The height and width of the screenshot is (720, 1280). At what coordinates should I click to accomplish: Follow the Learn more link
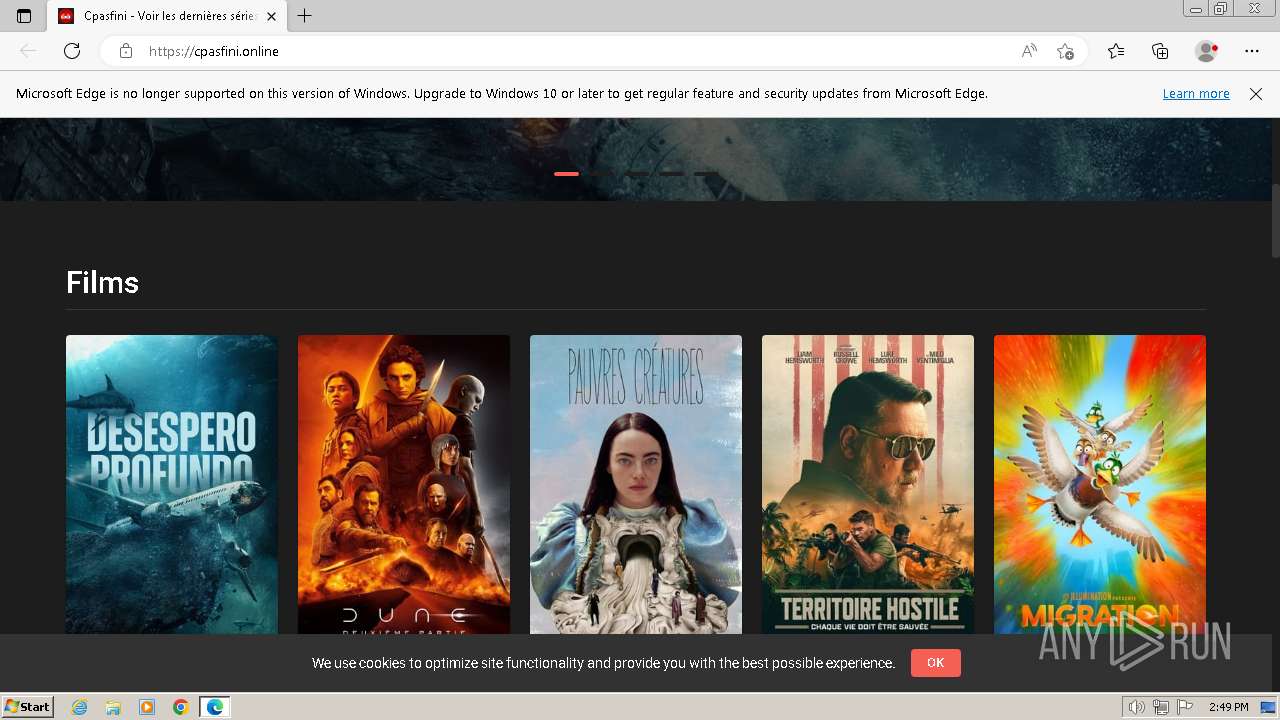tap(1196, 93)
